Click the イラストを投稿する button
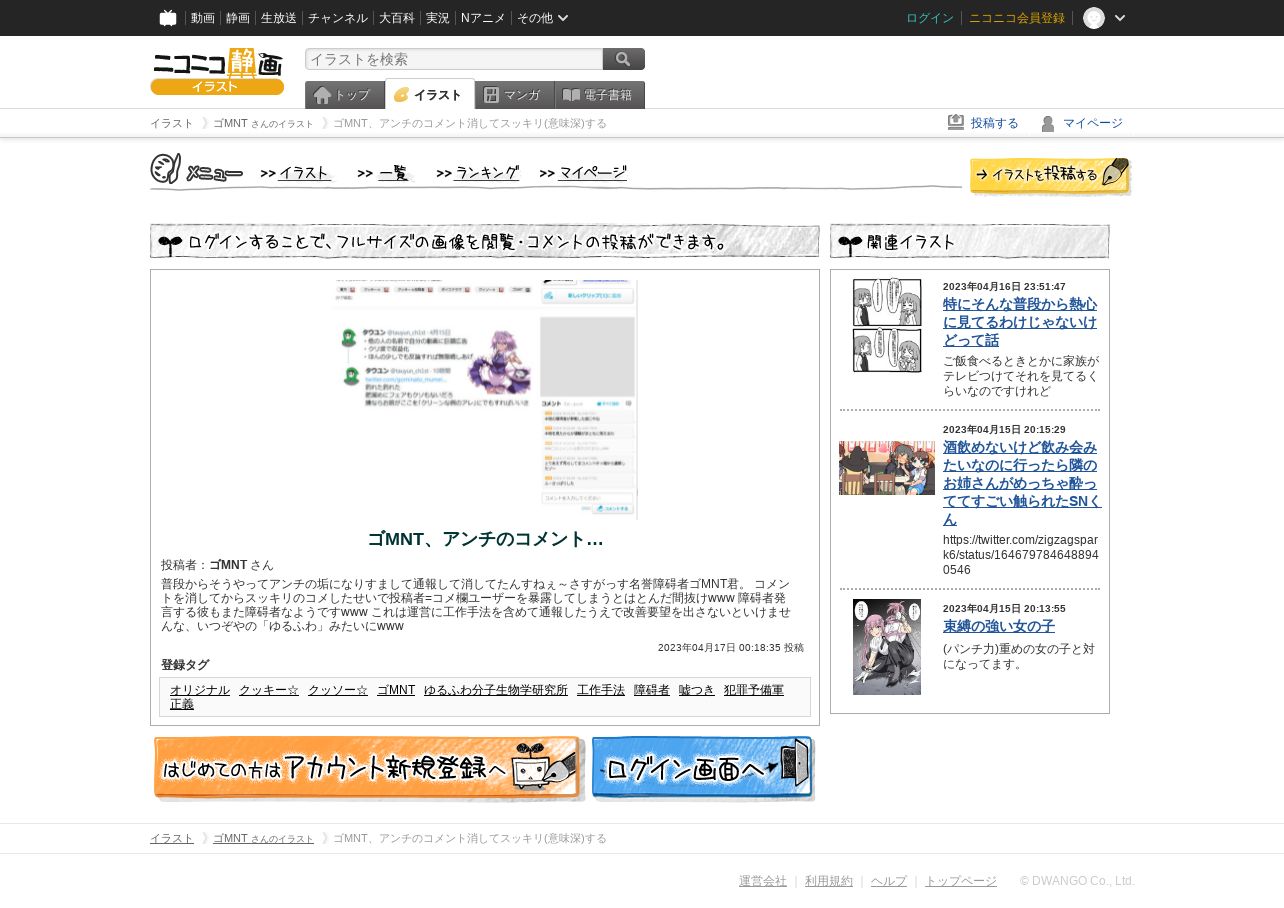 1050,176
